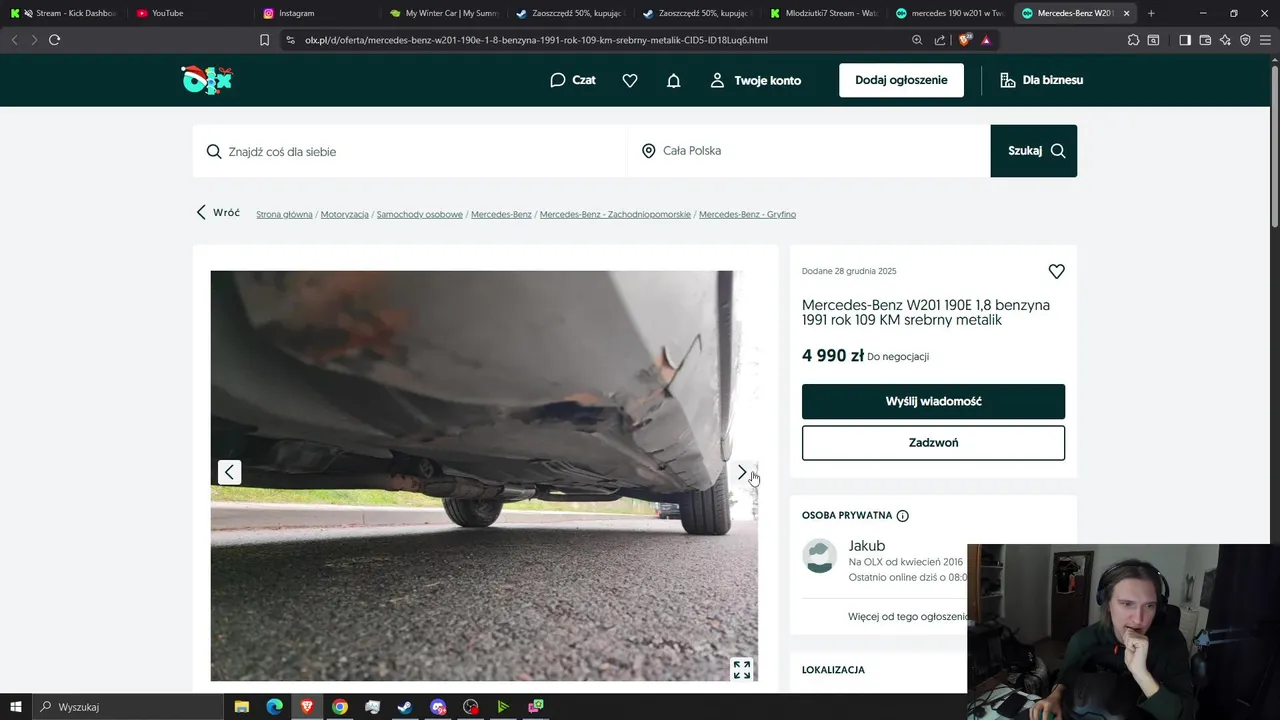Open Osoba prywatna info icon
The width and height of the screenshot is (1280, 720).
[x=903, y=516]
